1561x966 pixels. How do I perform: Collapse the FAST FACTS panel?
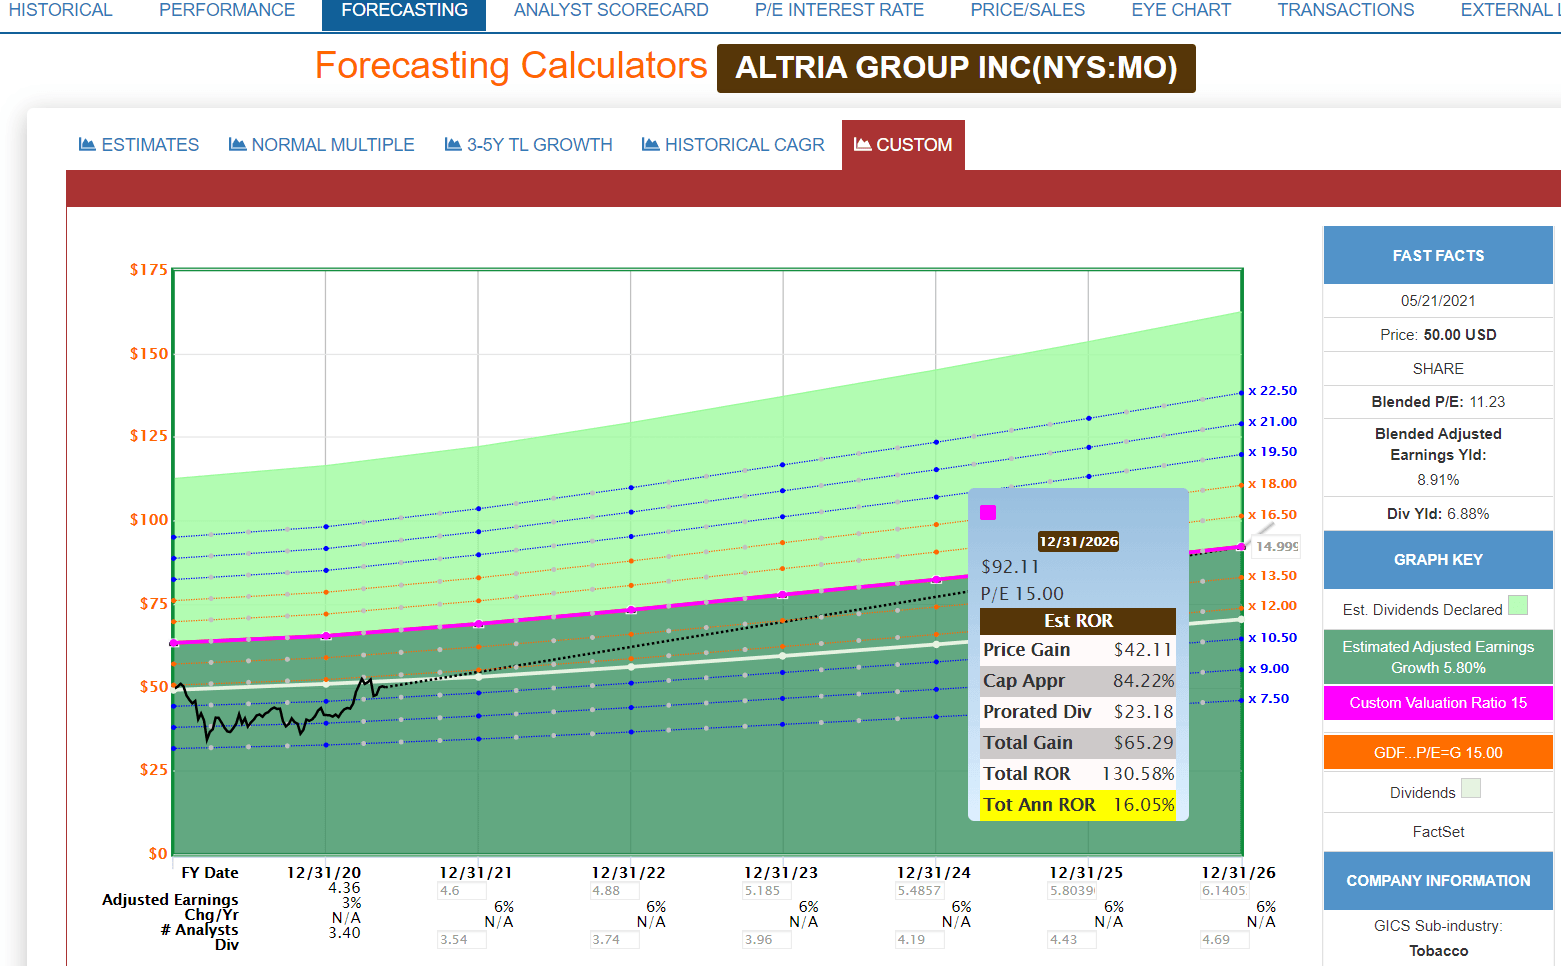(1437, 255)
